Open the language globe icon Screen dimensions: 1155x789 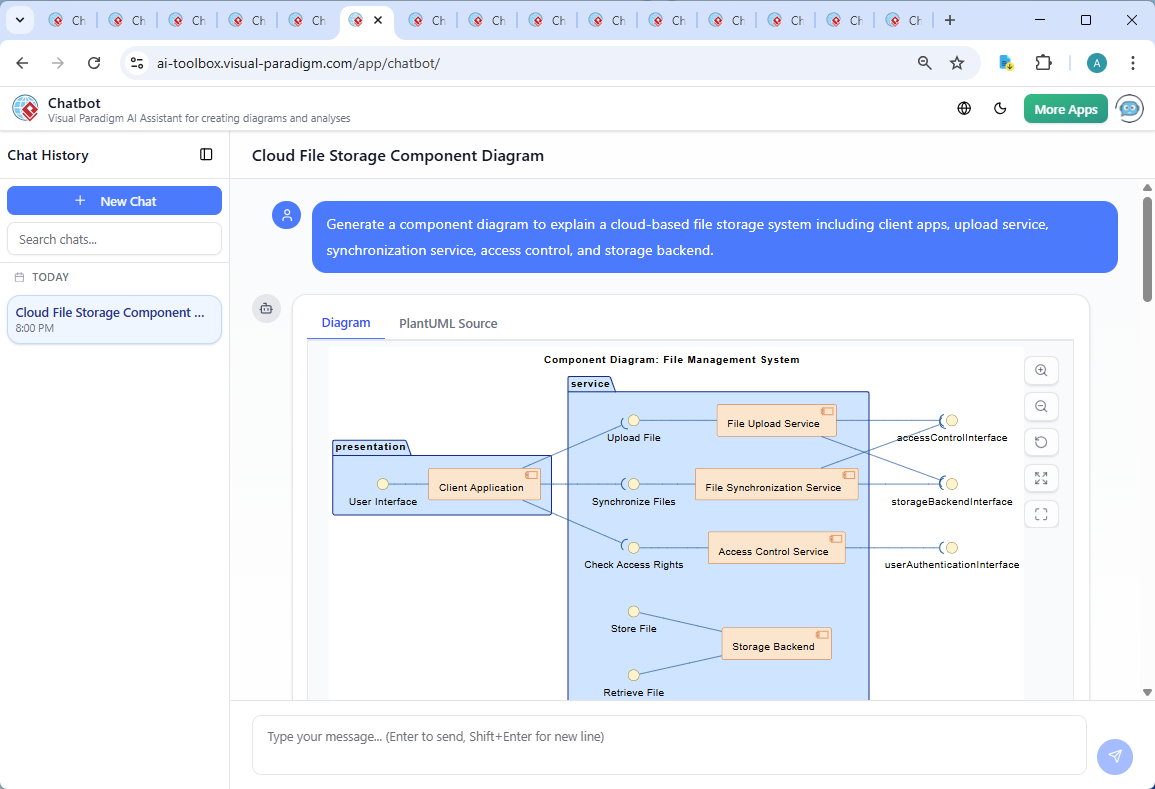coord(964,108)
